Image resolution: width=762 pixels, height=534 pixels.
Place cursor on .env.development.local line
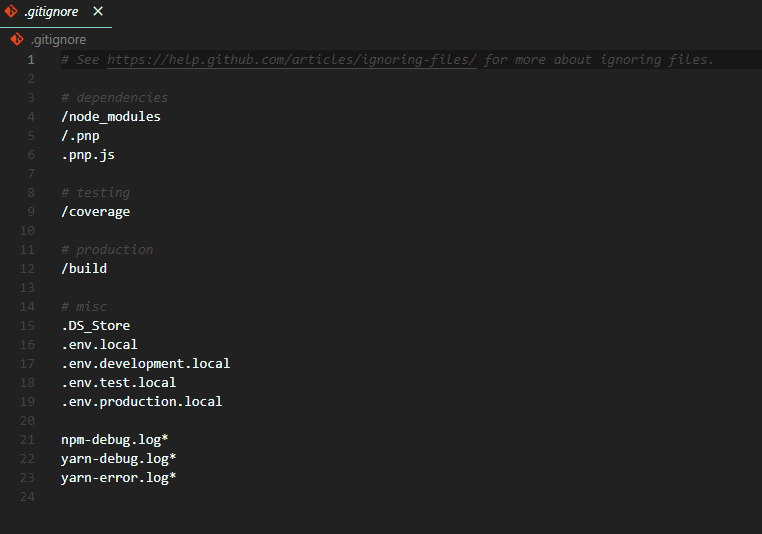click(x=146, y=363)
